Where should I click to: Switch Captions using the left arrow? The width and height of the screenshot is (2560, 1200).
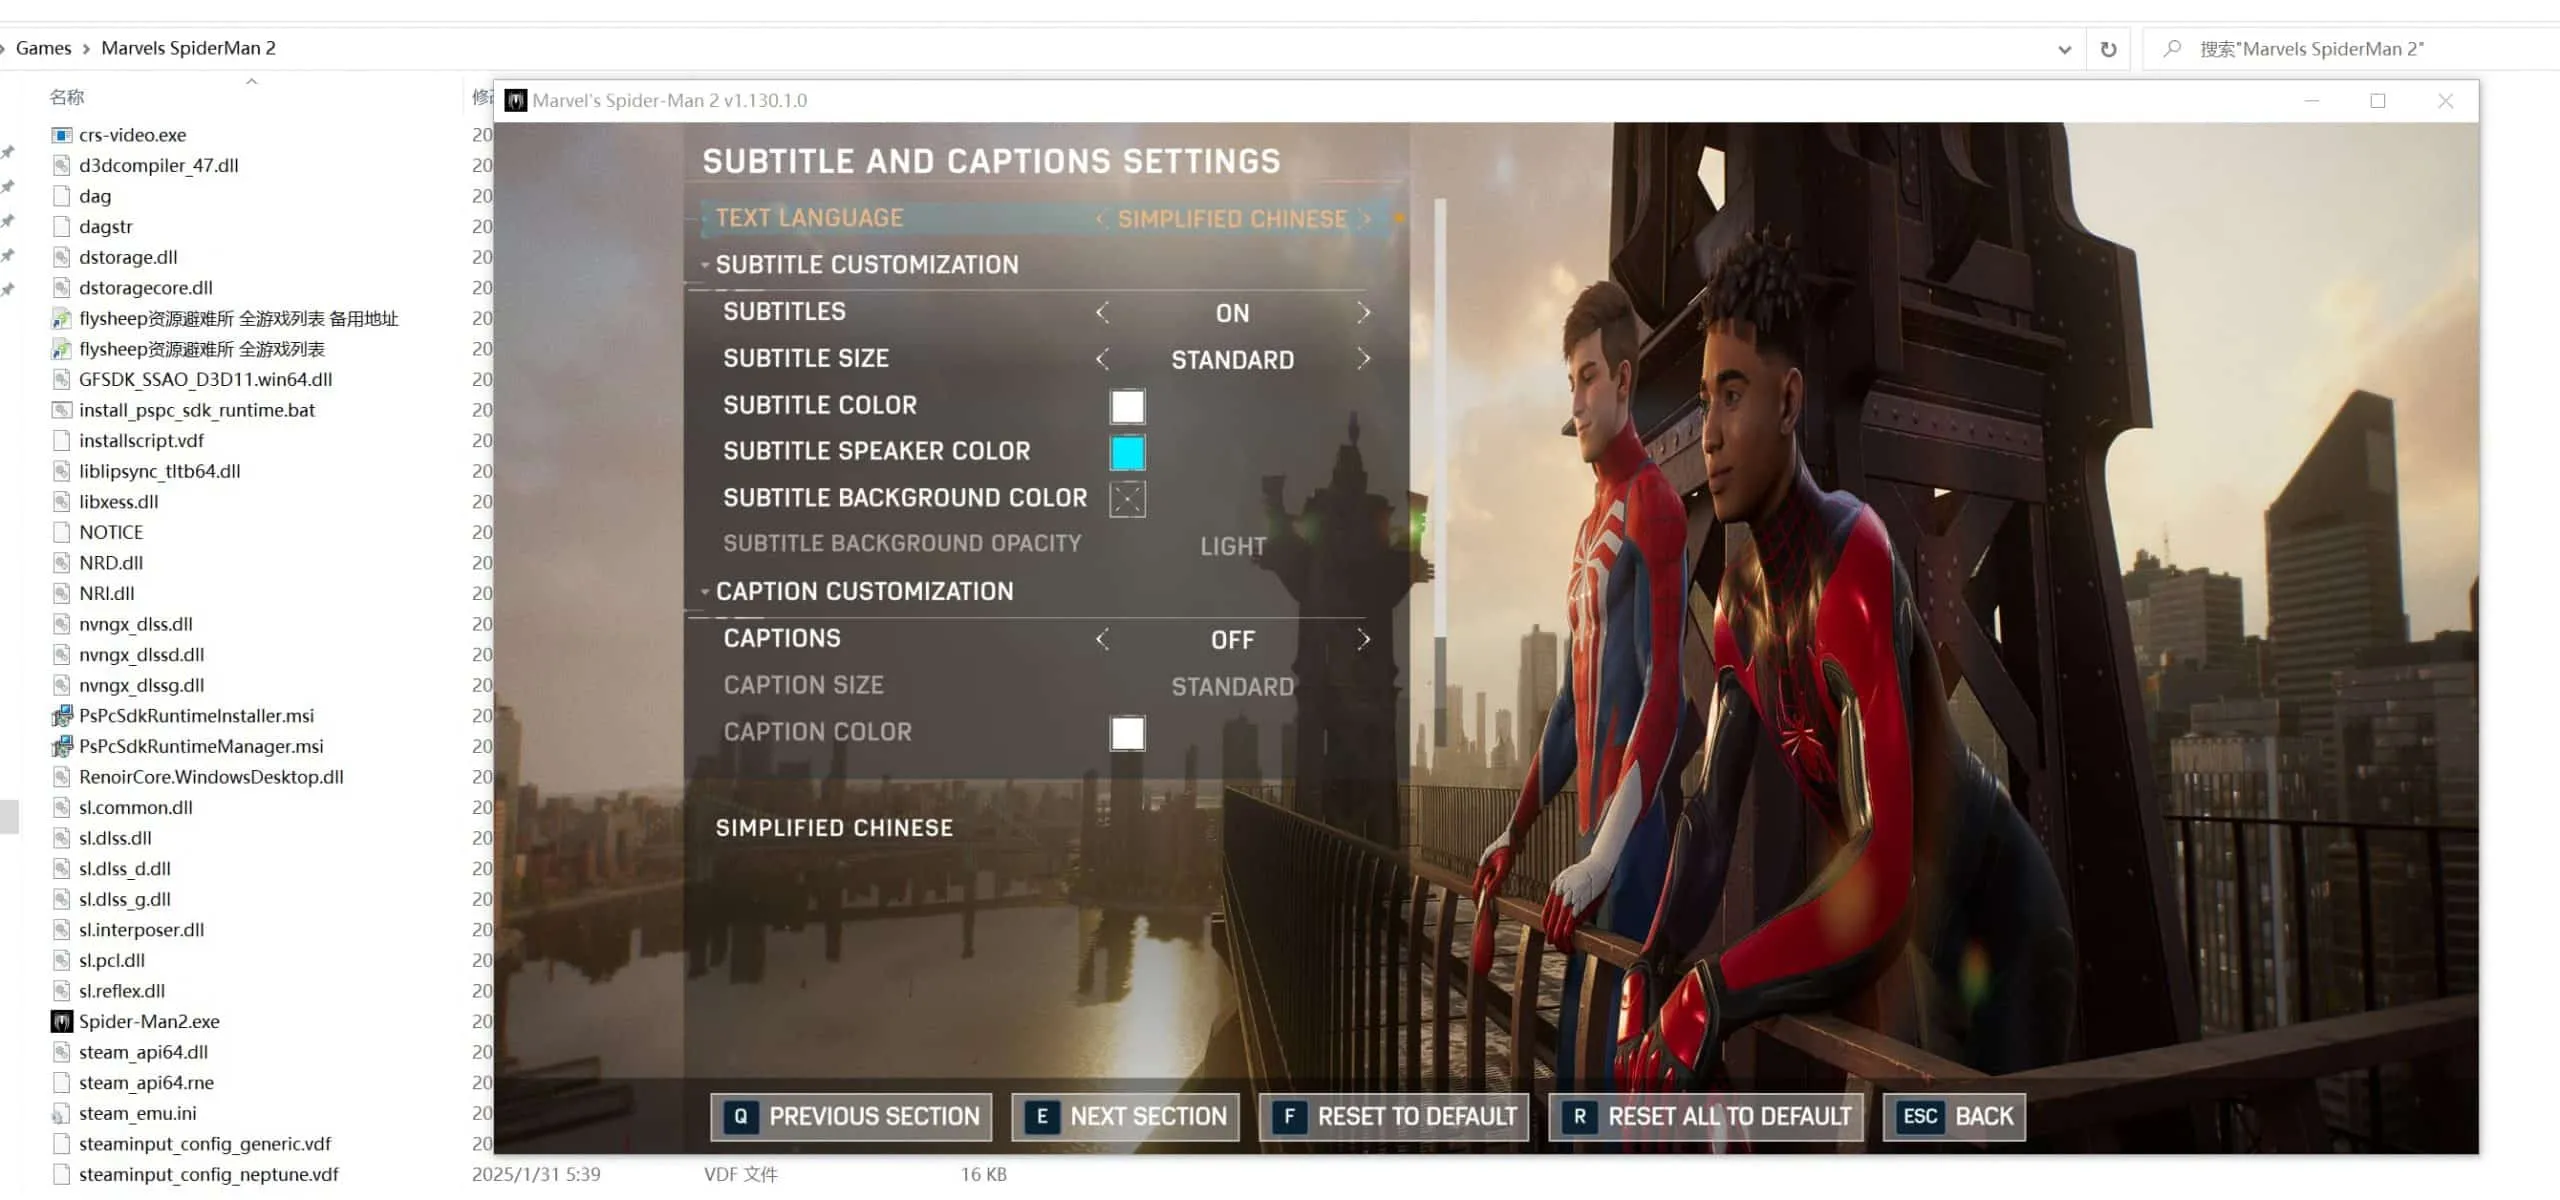click(x=1102, y=639)
